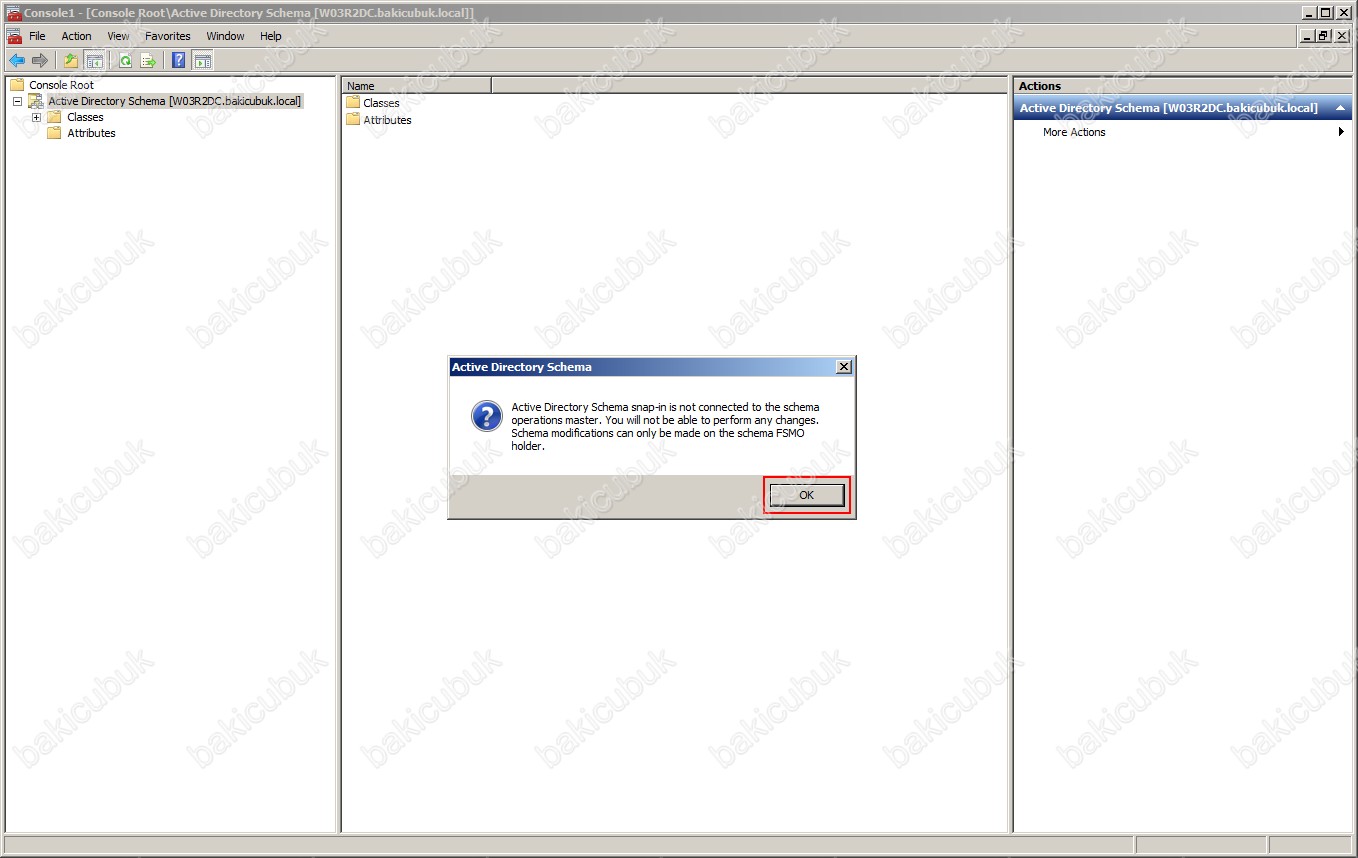Open the File menu

(x=37, y=36)
